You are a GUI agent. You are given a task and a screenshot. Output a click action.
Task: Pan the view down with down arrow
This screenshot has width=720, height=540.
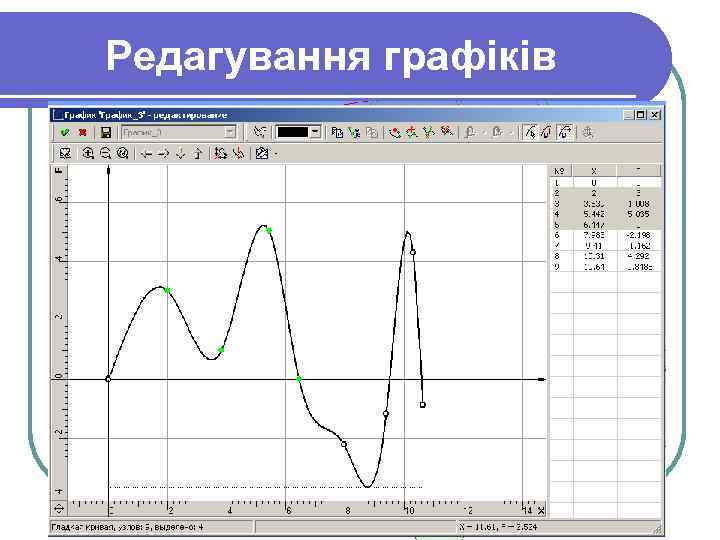pyautogui.click(x=180, y=154)
